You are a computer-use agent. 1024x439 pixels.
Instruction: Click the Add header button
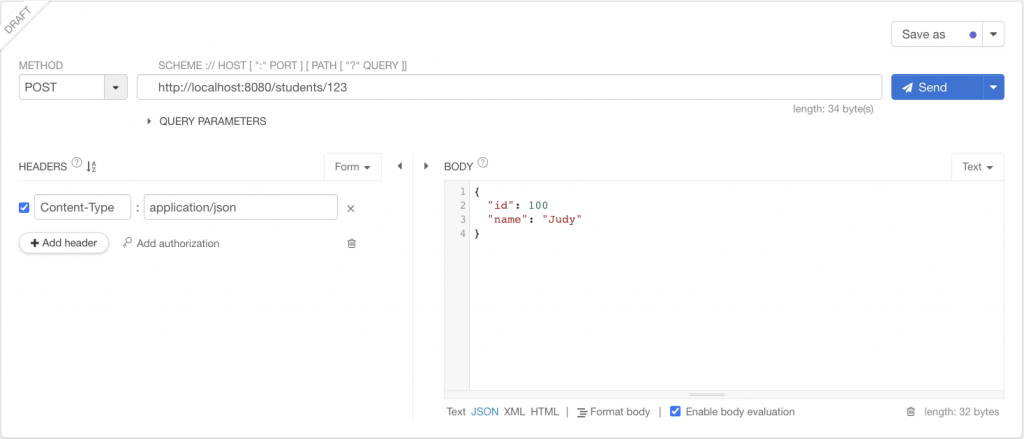point(64,243)
